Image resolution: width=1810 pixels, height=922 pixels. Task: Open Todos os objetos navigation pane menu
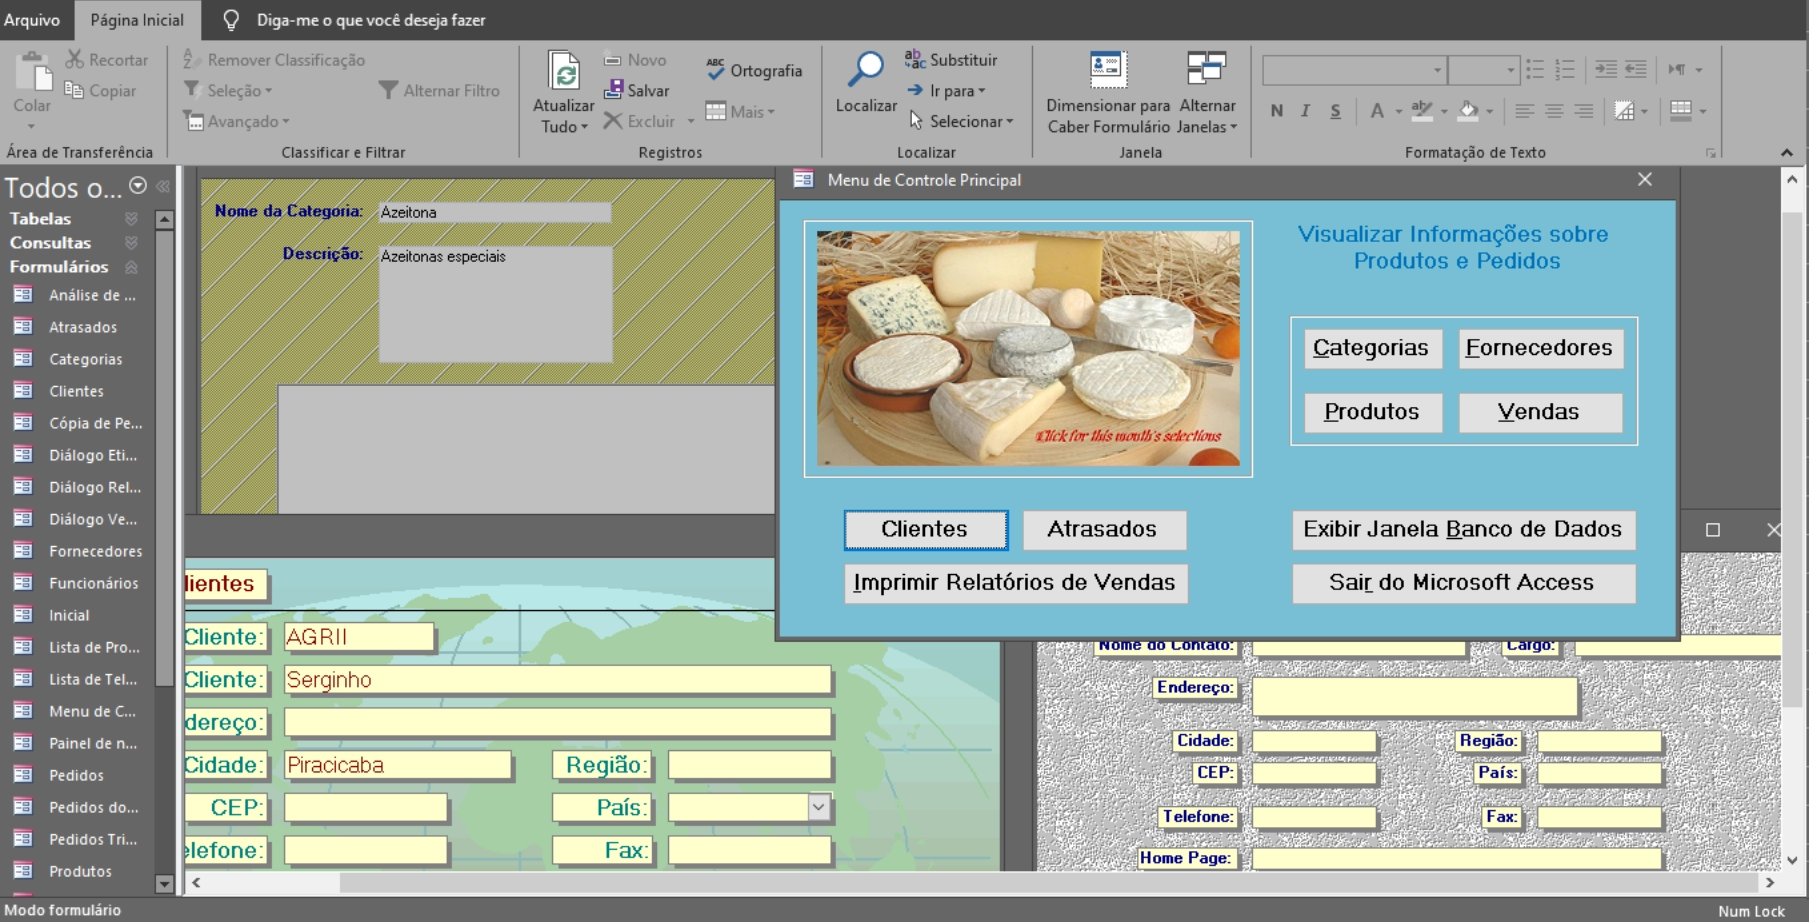click(138, 186)
